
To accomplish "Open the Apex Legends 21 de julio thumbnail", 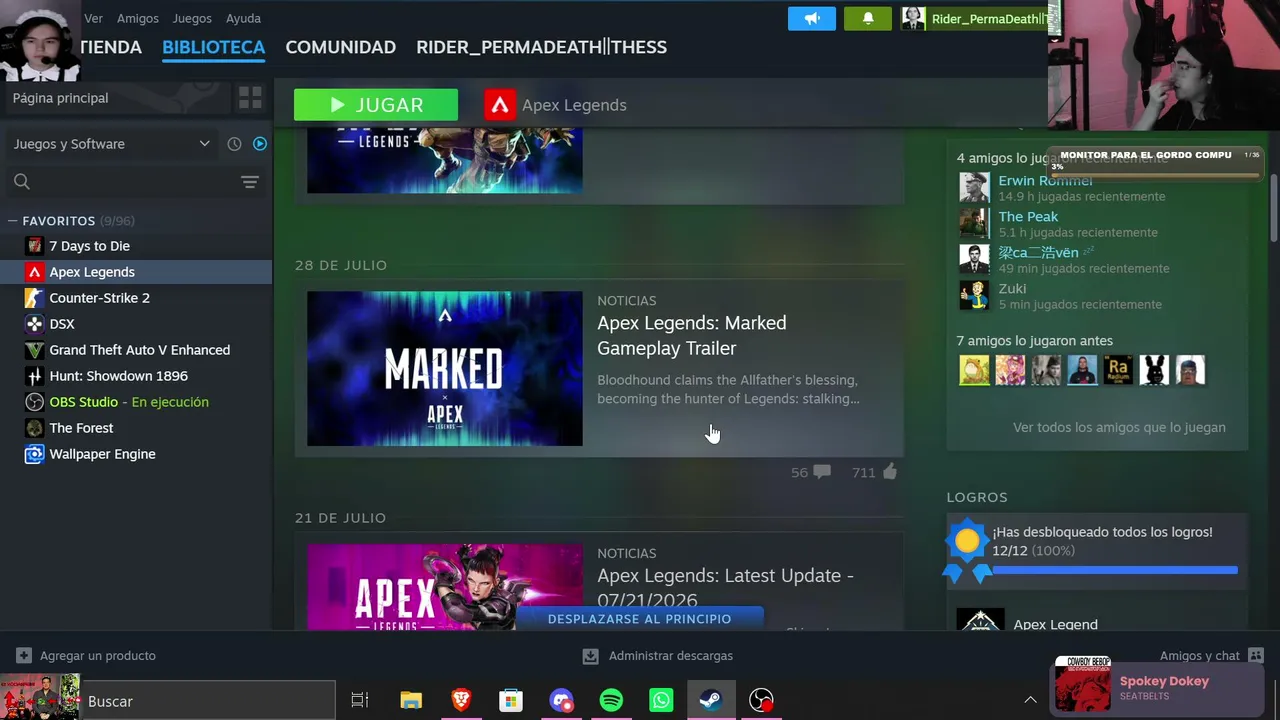I will coord(445,587).
